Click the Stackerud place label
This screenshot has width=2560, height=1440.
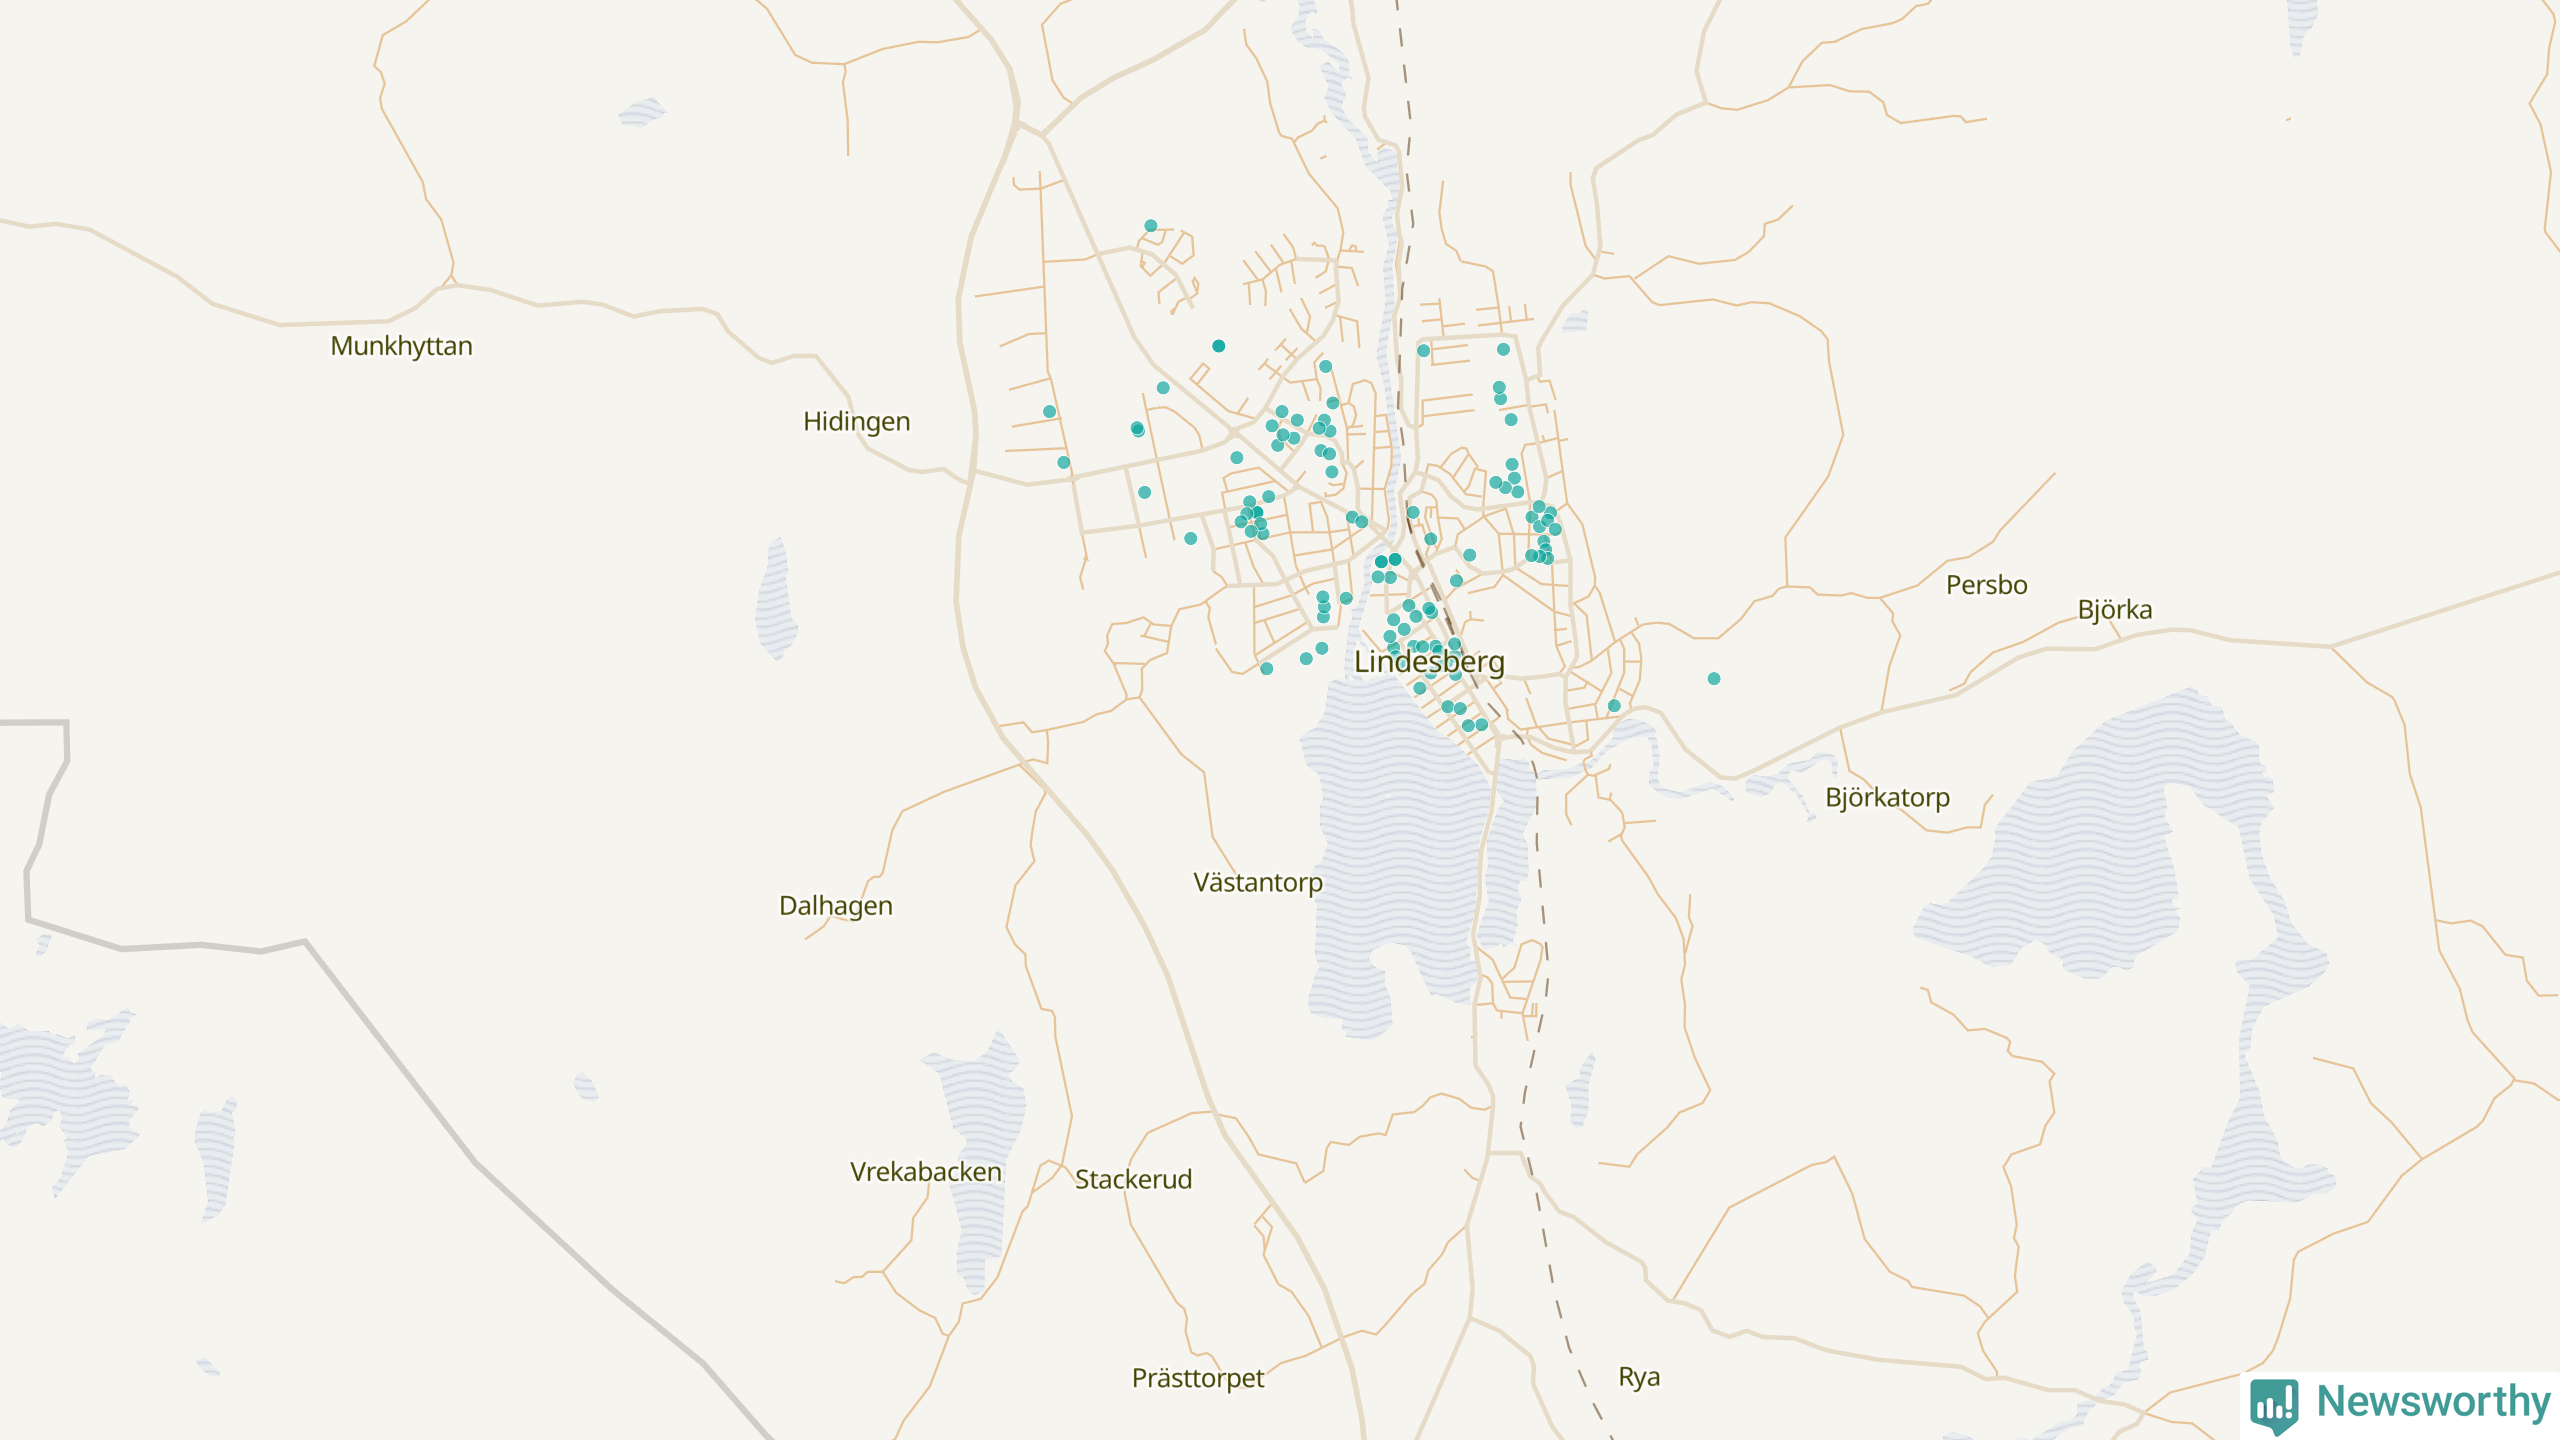point(1133,1180)
